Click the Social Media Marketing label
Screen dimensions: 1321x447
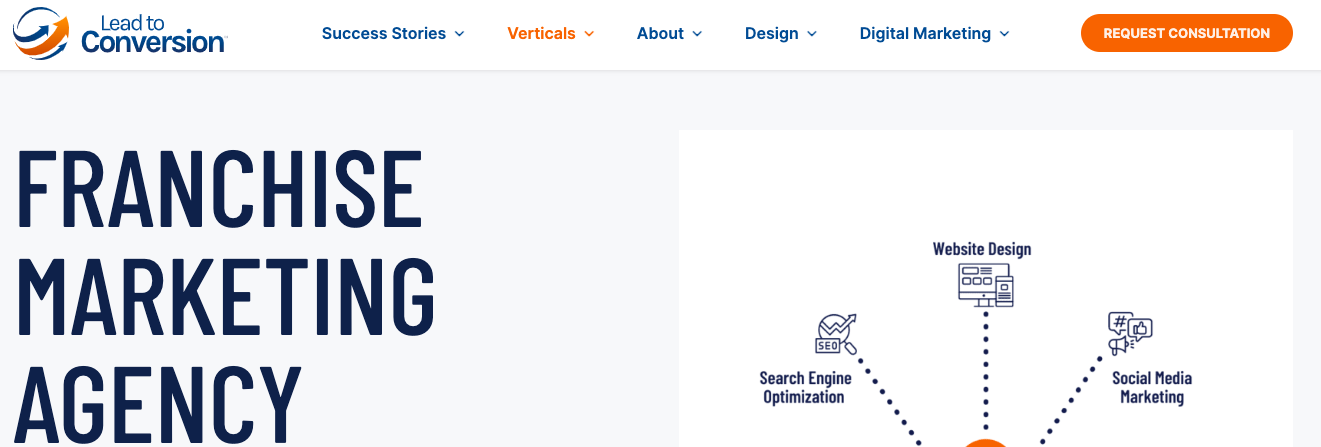coord(1151,387)
